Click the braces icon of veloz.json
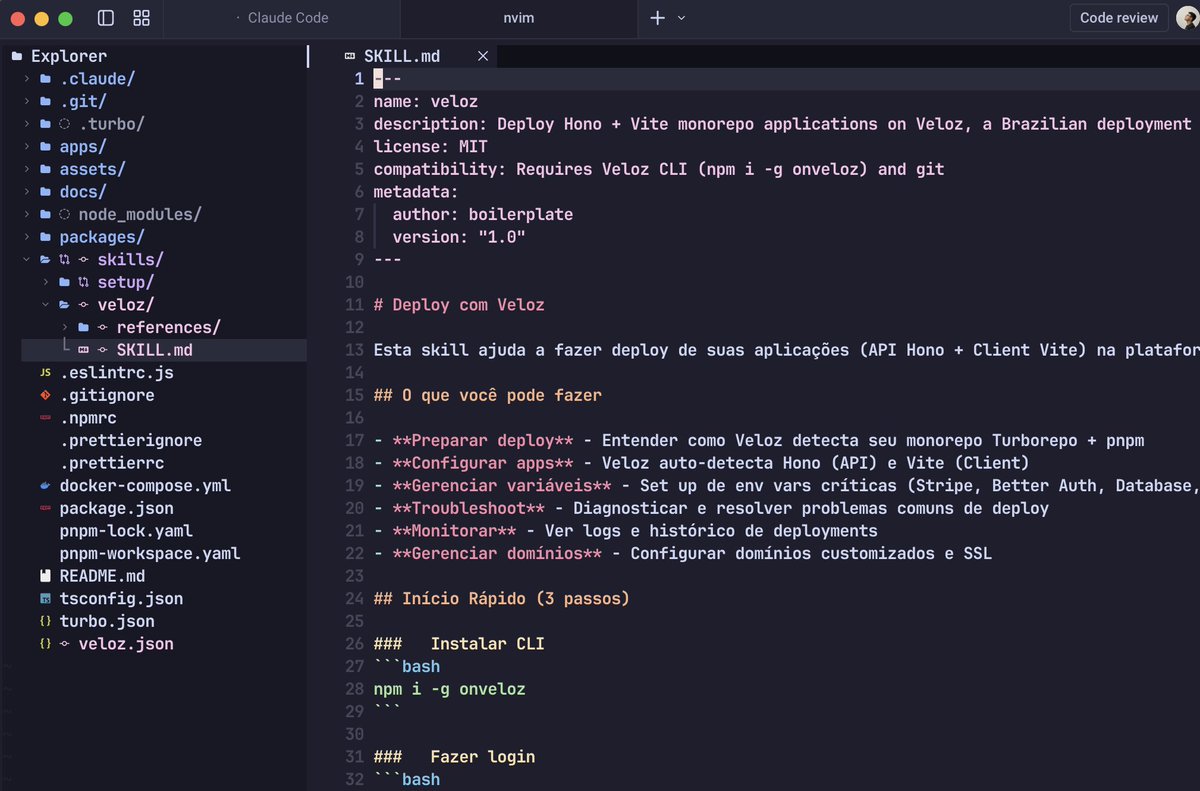 pyautogui.click(x=45, y=644)
